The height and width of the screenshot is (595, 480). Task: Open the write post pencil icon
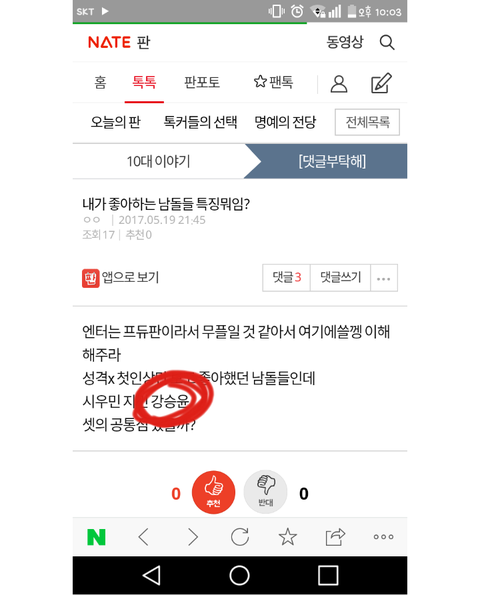coord(381,83)
